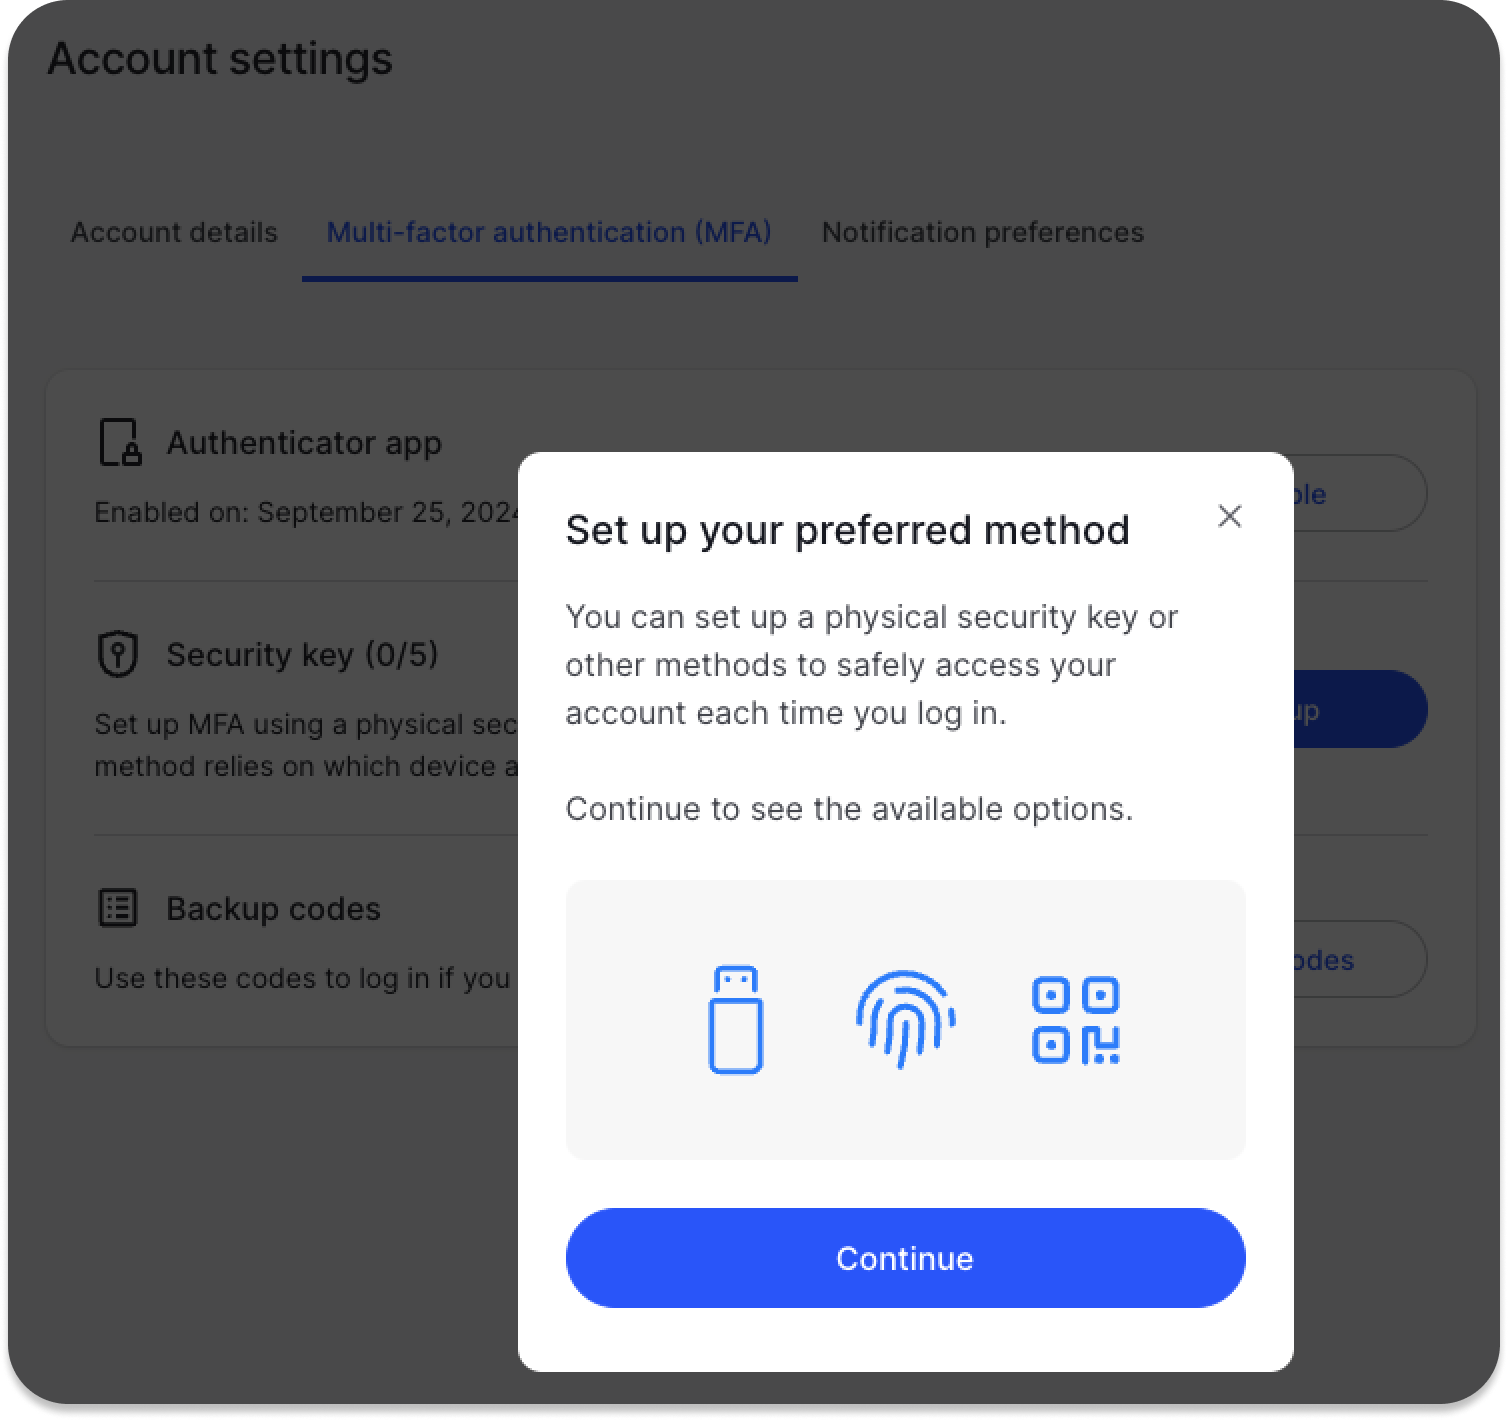Click the method icons illustration panel
Screen dimensions: 1508x1420
point(905,1020)
